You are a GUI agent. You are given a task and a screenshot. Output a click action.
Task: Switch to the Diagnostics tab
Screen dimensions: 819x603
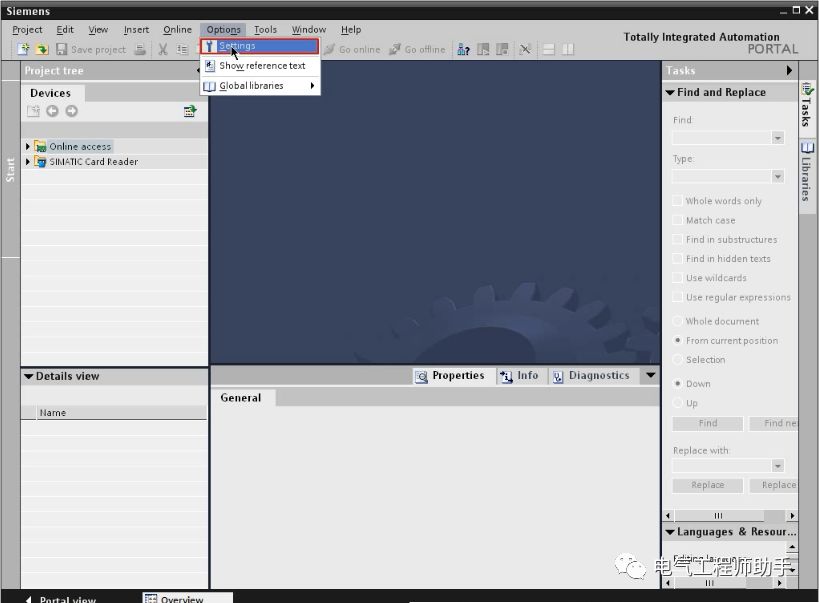(x=592, y=376)
